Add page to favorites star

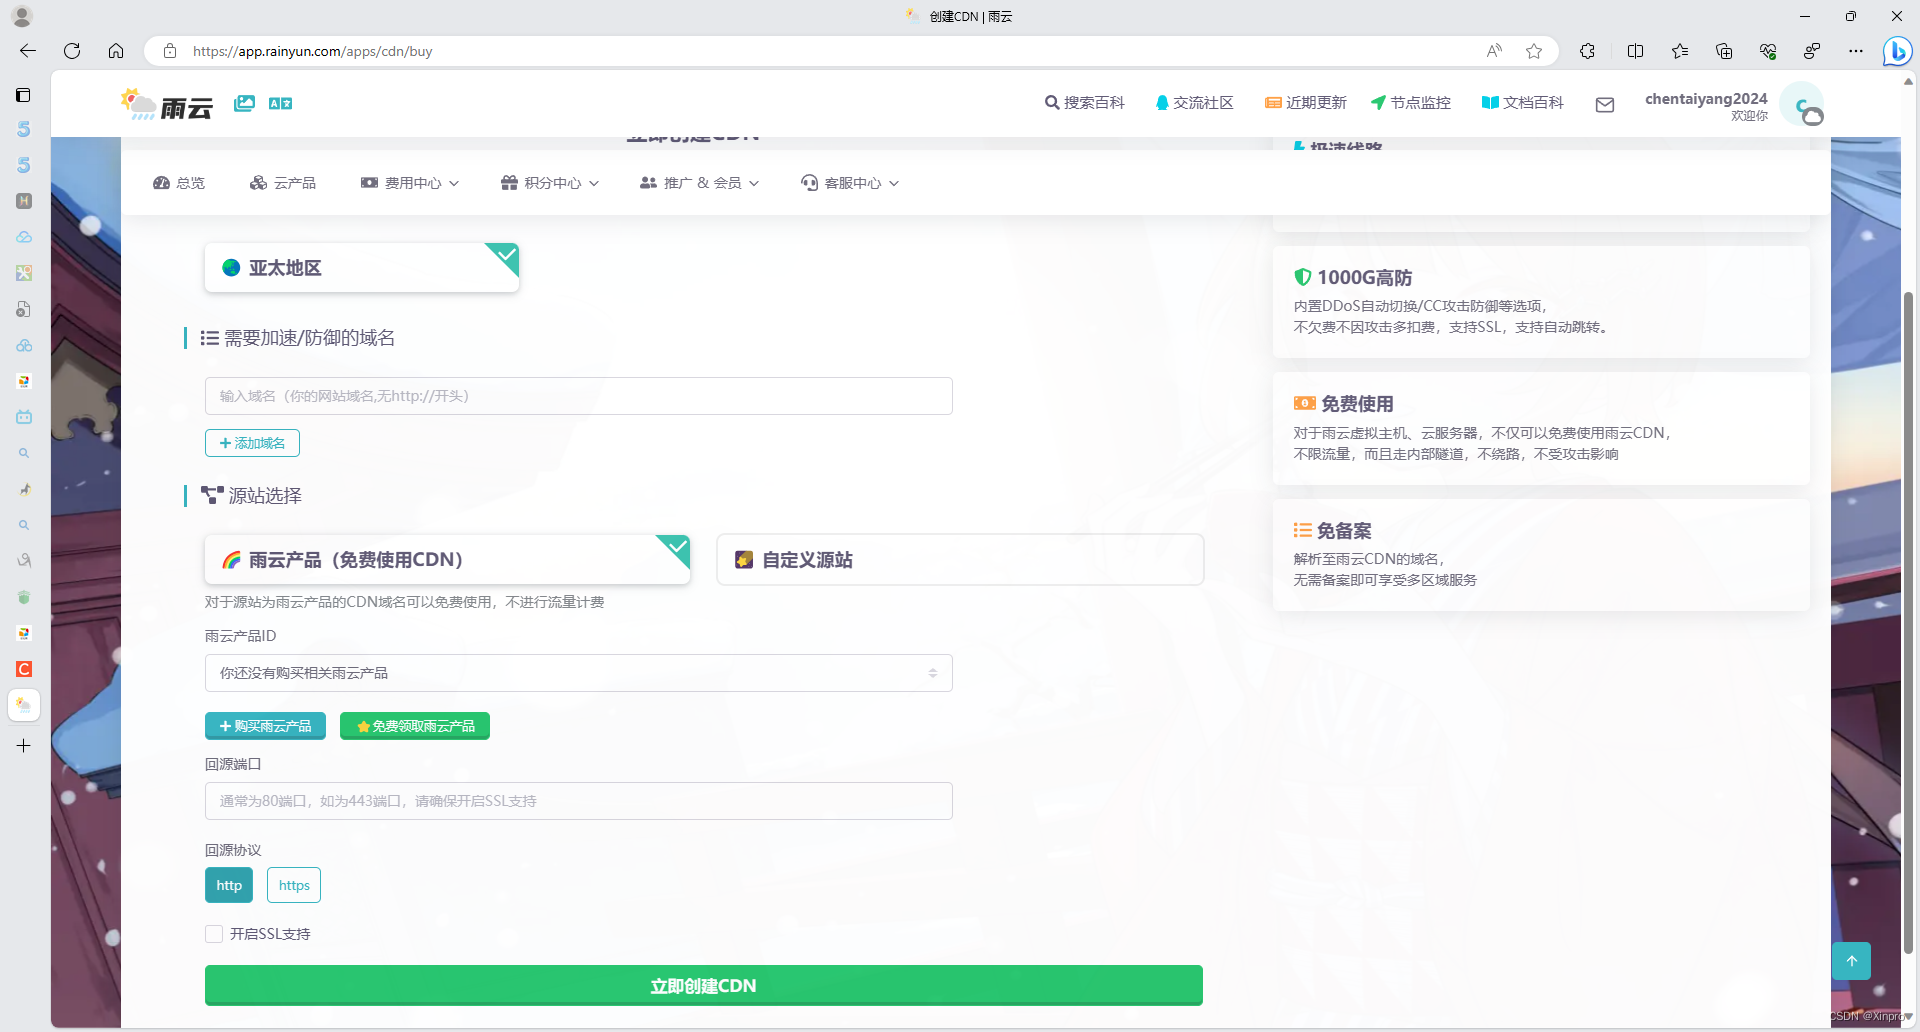click(x=1534, y=51)
